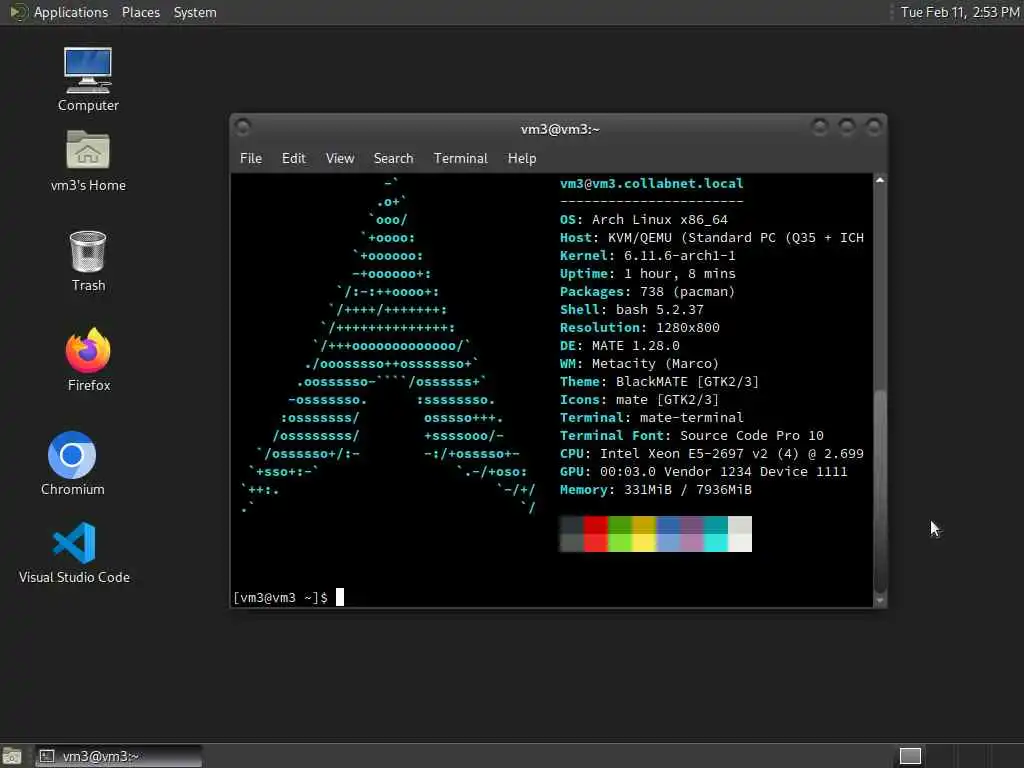
Task: Click the 'GPU: 00:03.0 Vendor 1234' line
Action: [x=703, y=472]
